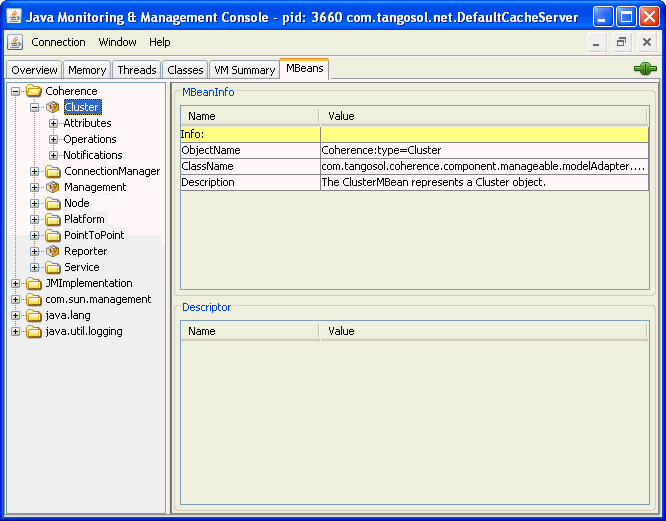Select the yellow Info: row
666x521 pixels.
coord(415,134)
